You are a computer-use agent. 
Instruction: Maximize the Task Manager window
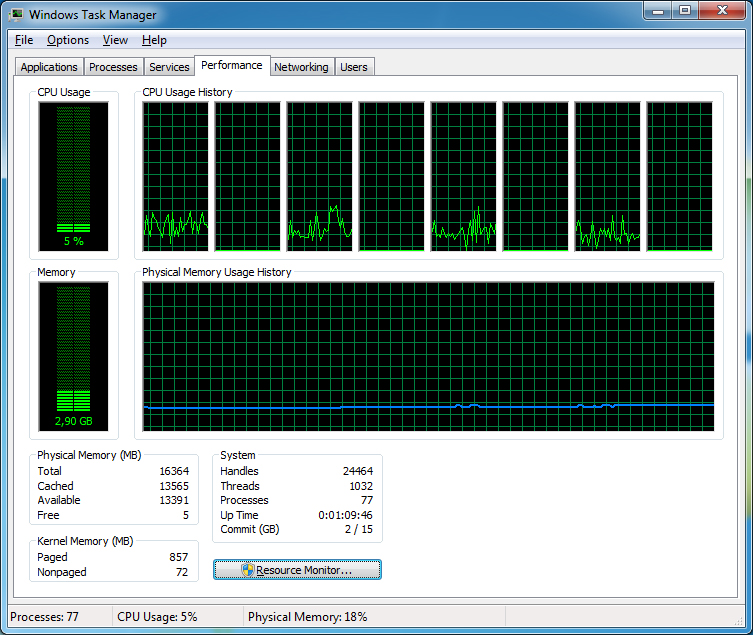(685, 11)
